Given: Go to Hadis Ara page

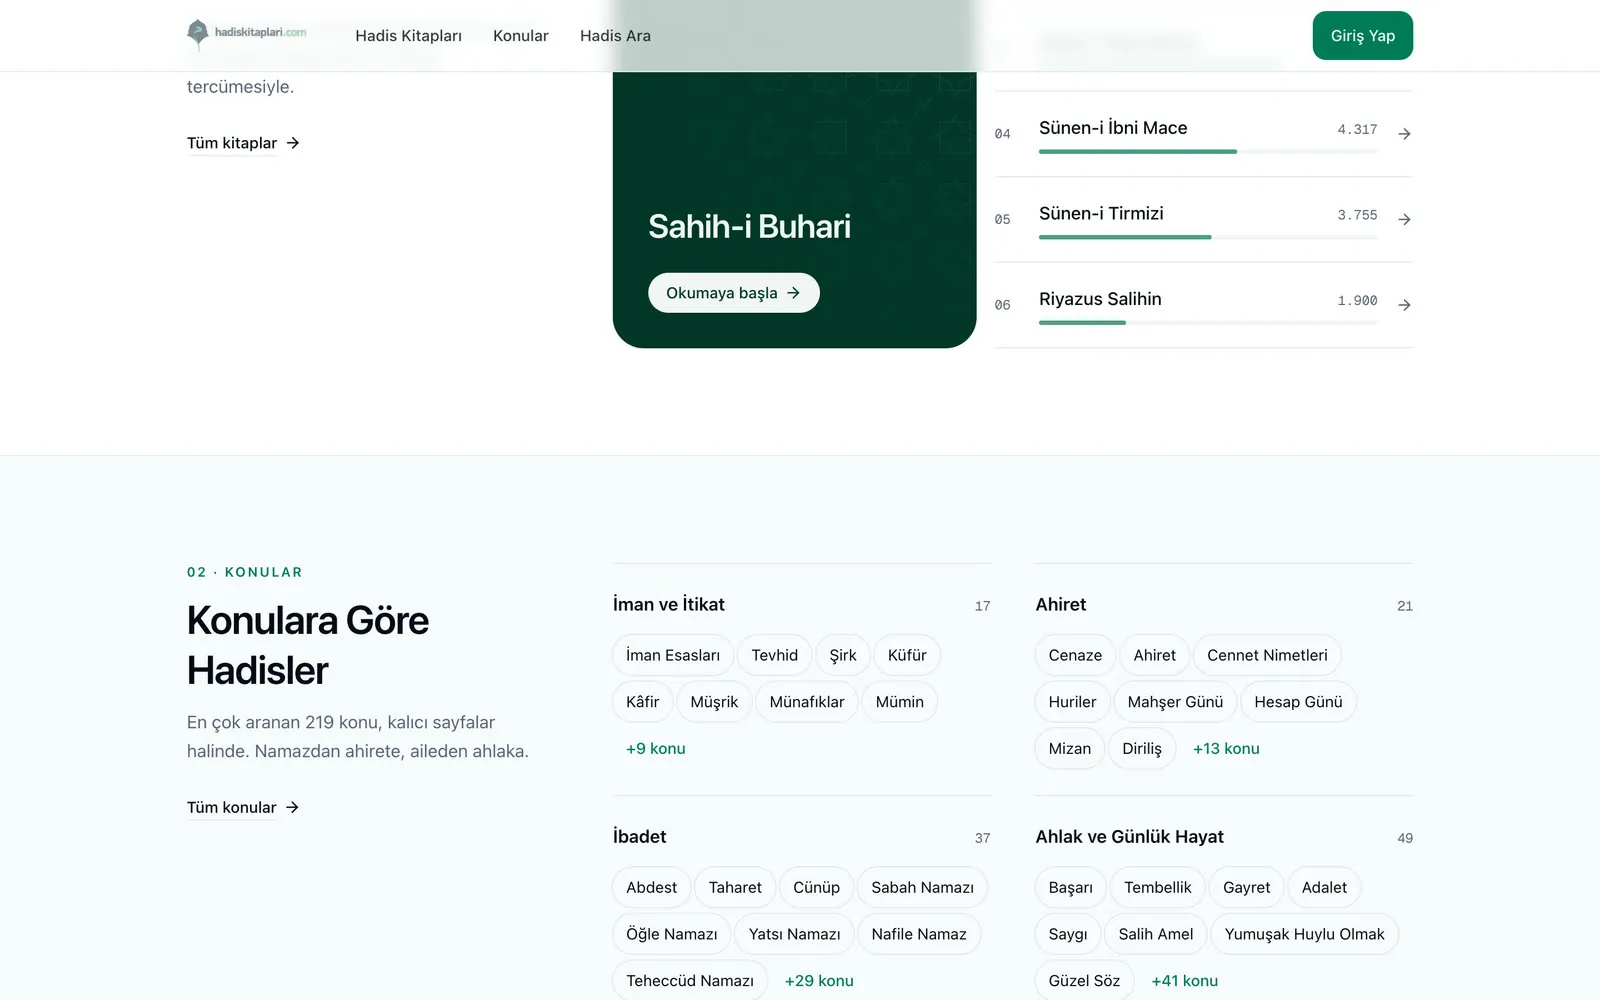Looking at the screenshot, I should point(615,36).
